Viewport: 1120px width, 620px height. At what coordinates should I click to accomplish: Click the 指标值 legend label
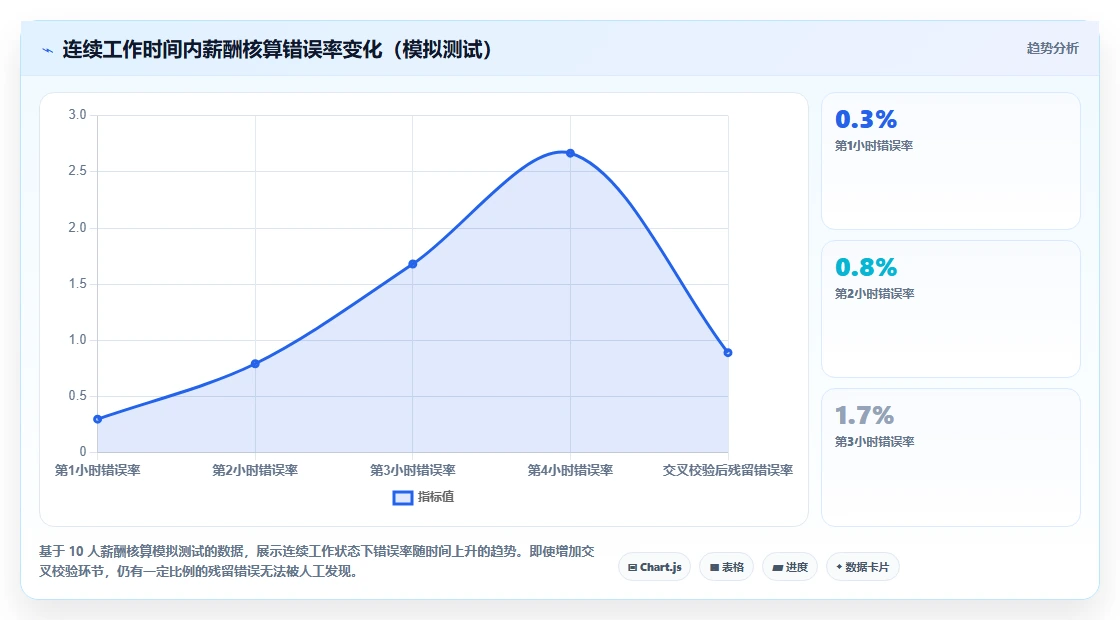[436, 497]
